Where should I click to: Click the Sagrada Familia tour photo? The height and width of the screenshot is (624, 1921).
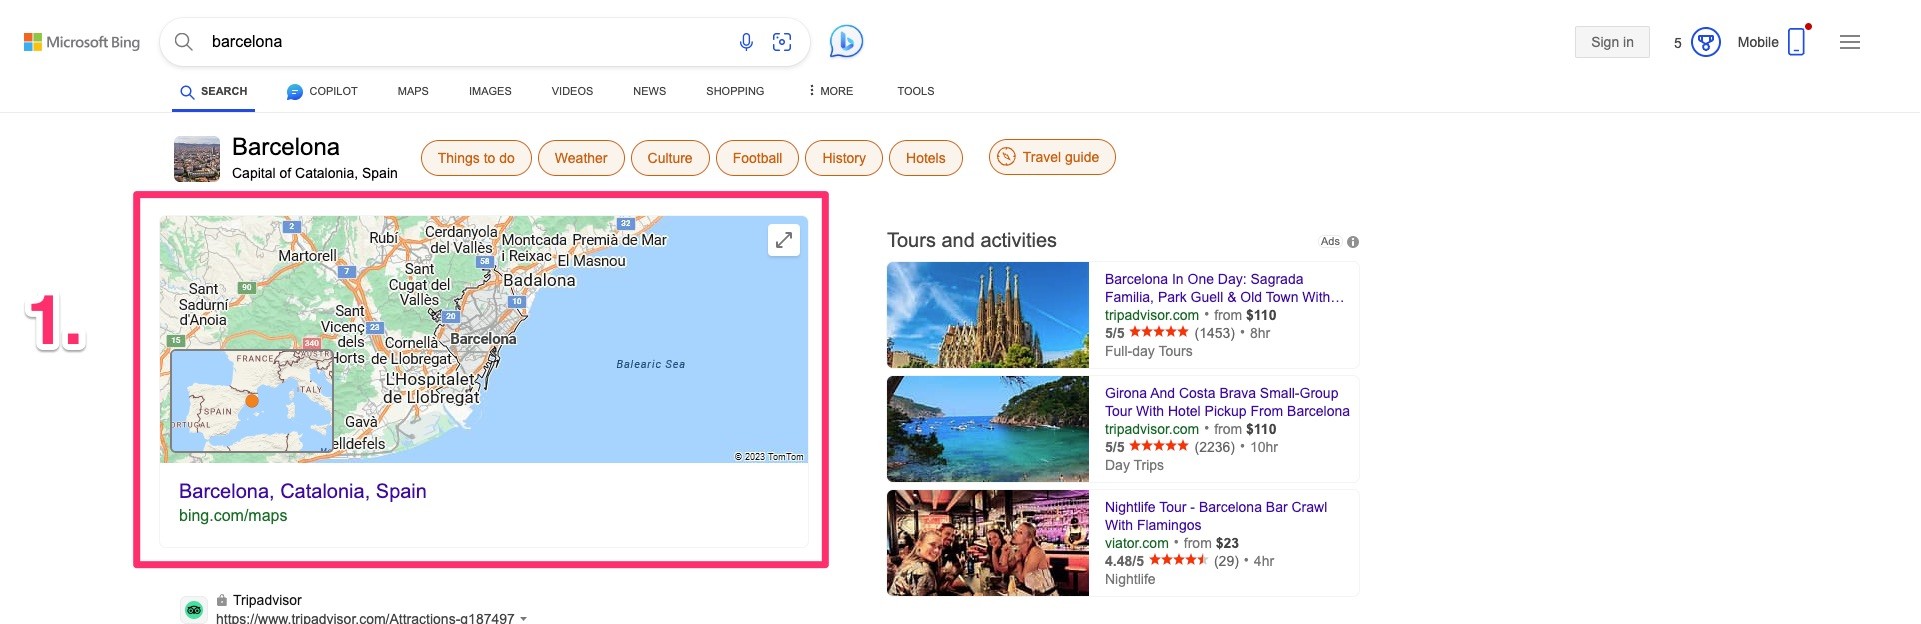[x=988, y=315]
